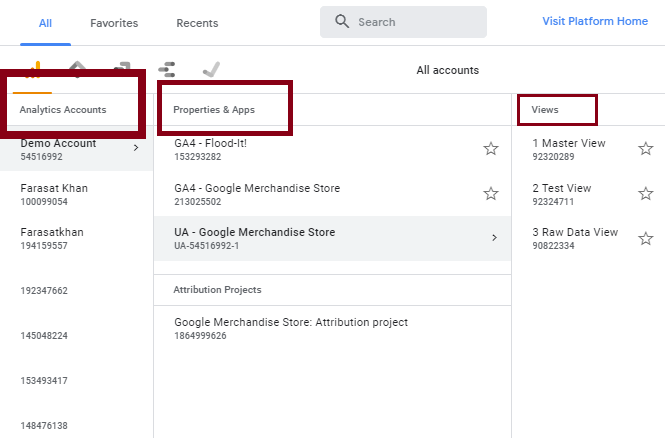Screen dimensions: 671x447
Task: Select the Farasatkhan account 194159557
Action: (77, 239)
